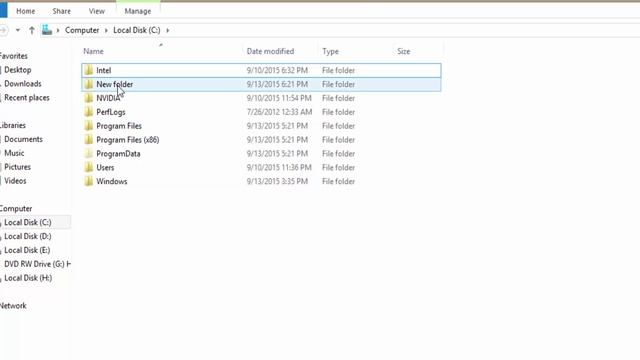Sort by the Size column header
Viewport: 640px width, 360px height.
pyautogui.click(x=404, y=51)
